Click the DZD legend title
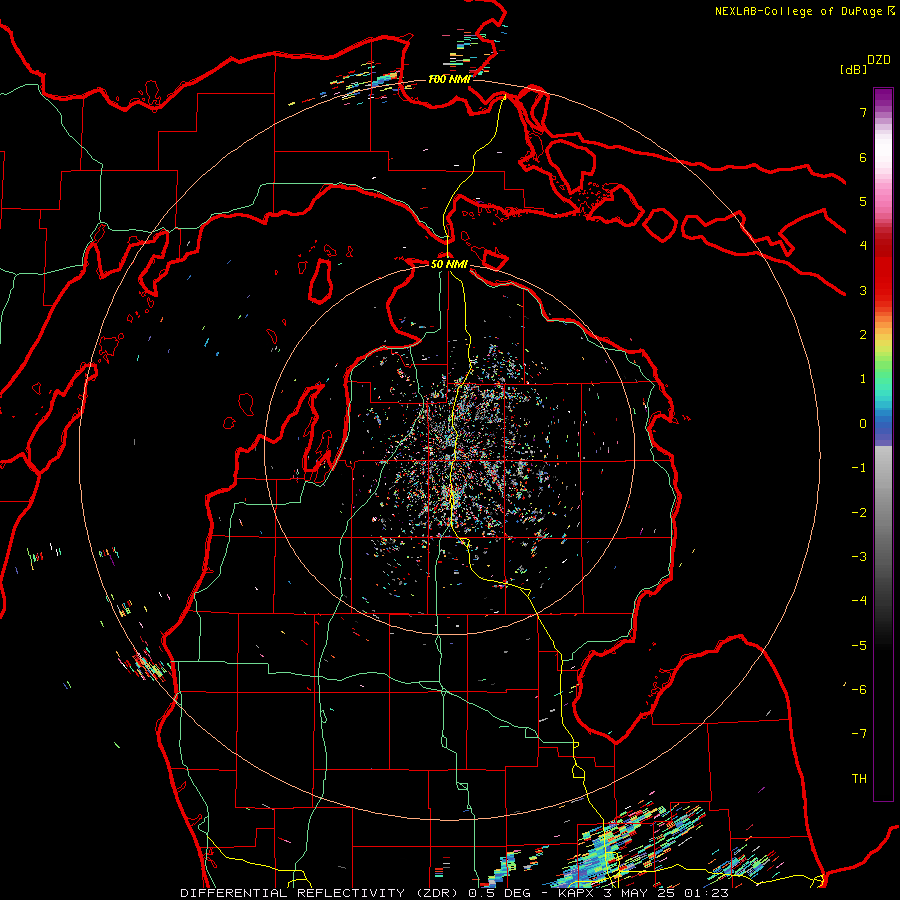900x900 pixels. tap(879, 59)
